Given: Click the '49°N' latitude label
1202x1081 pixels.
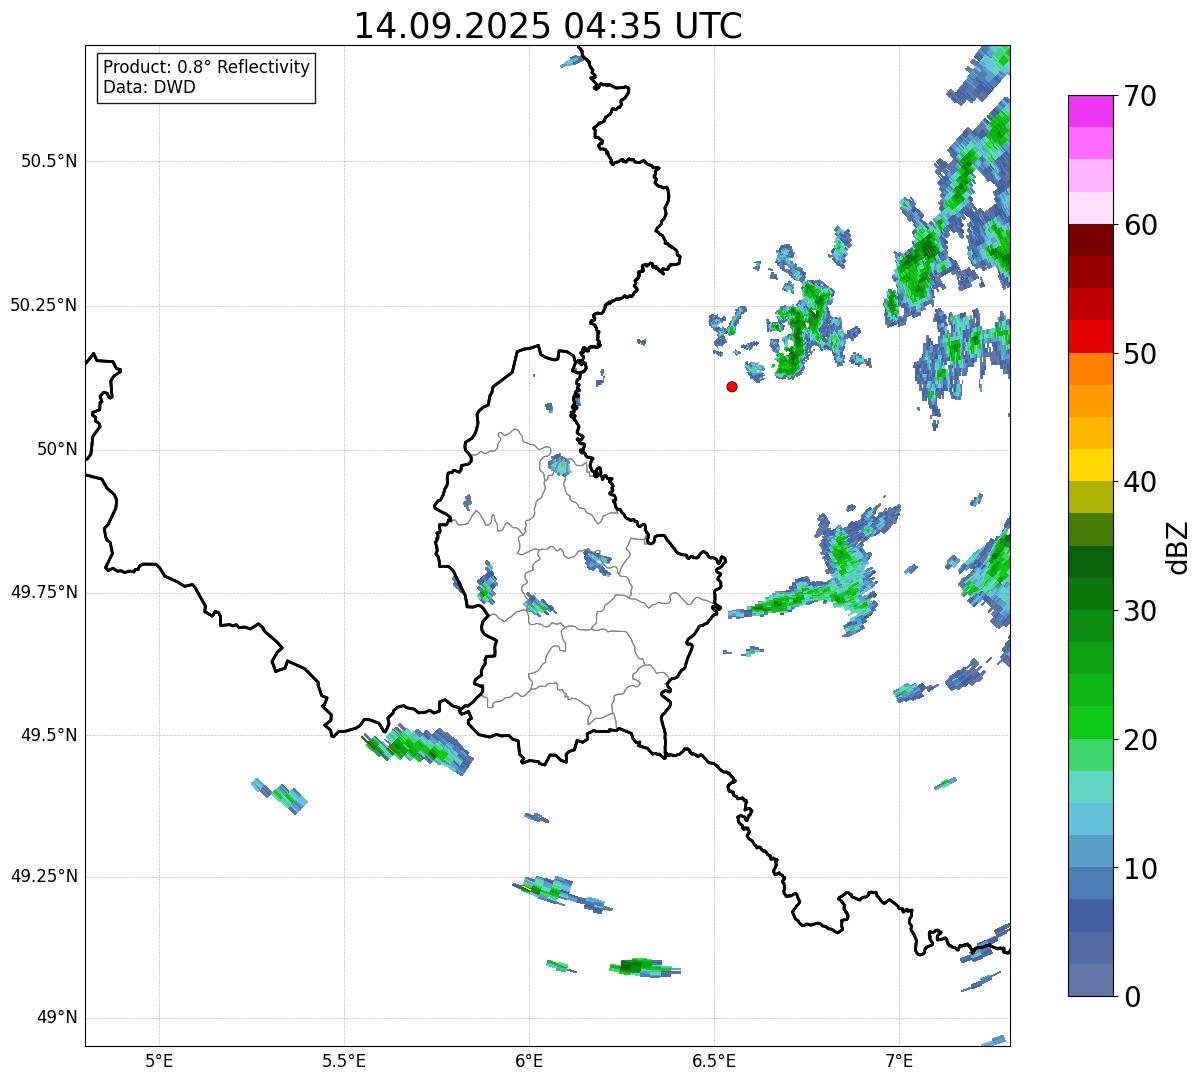Looking at the screenshot, I should 57,1018.
